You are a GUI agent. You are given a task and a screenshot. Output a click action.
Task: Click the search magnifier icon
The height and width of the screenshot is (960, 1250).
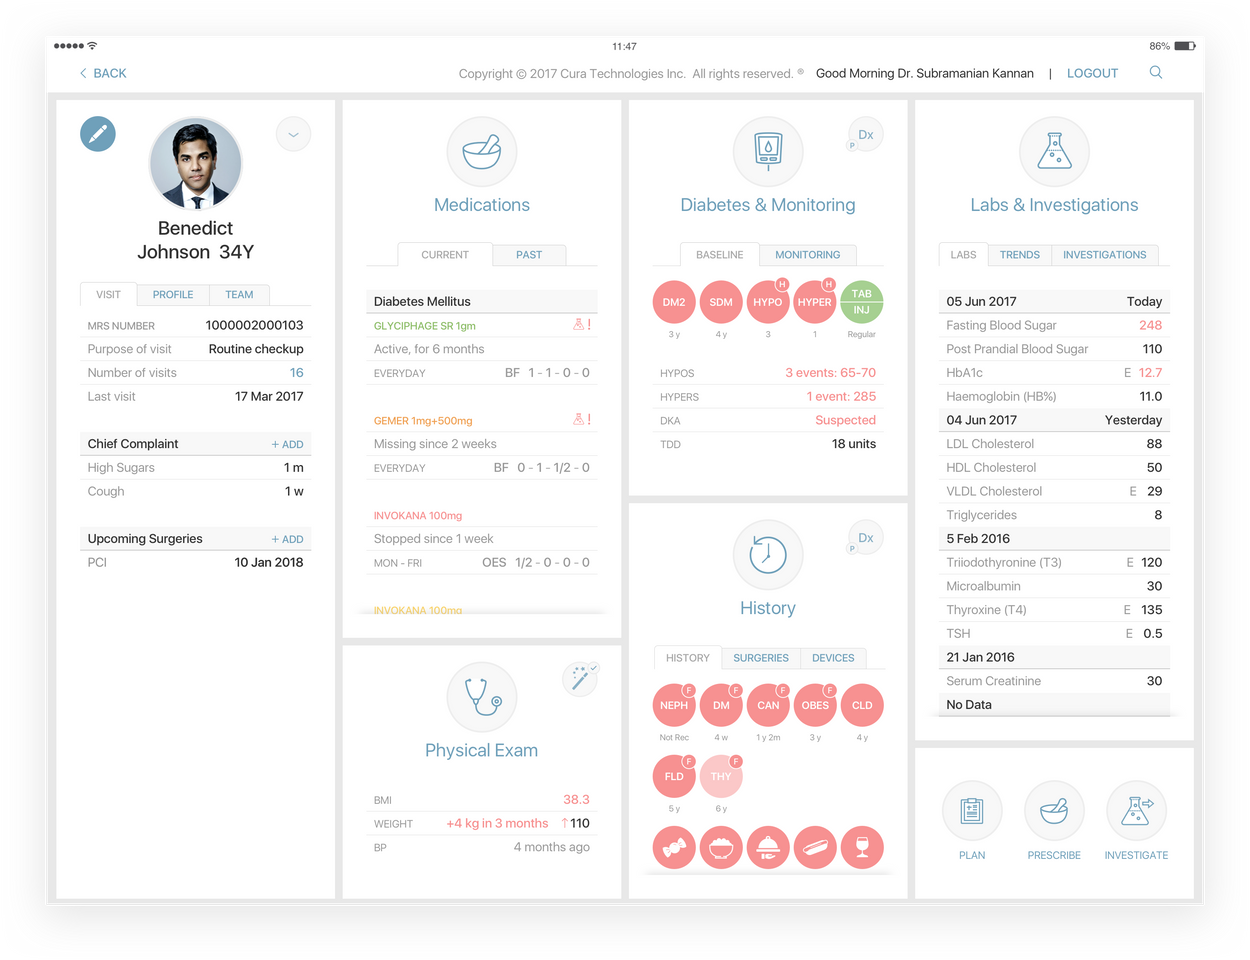click(x=1156, y=73)
